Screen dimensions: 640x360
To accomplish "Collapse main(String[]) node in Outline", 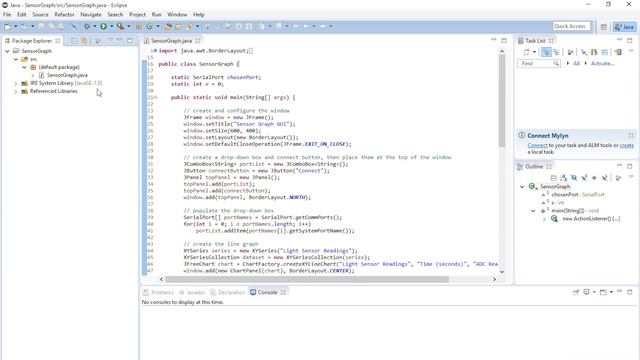I will (533, 211).
